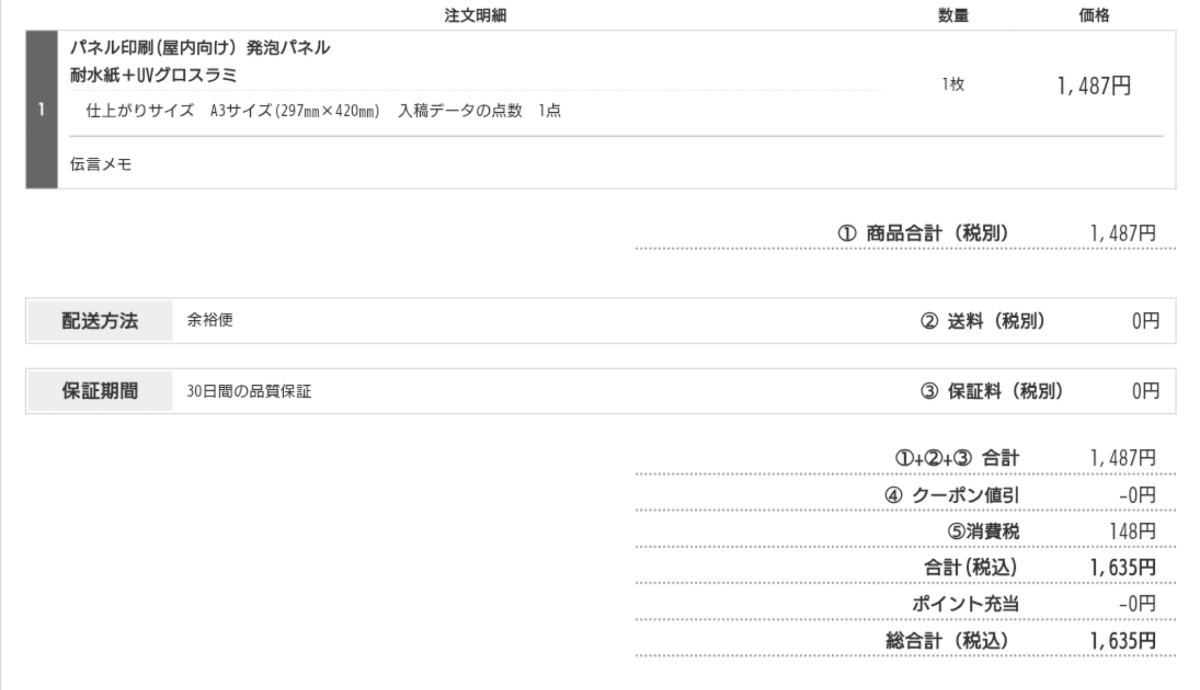Image resolution: width=1200 pixels, height=690 pixels.
Task: Click the 耐水紙+UVグロスラミ paper type text
Action: [153, 73]
